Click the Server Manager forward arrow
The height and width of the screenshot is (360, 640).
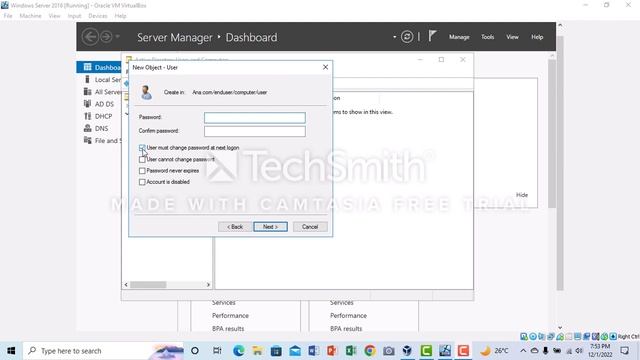[x=106, y=37]
